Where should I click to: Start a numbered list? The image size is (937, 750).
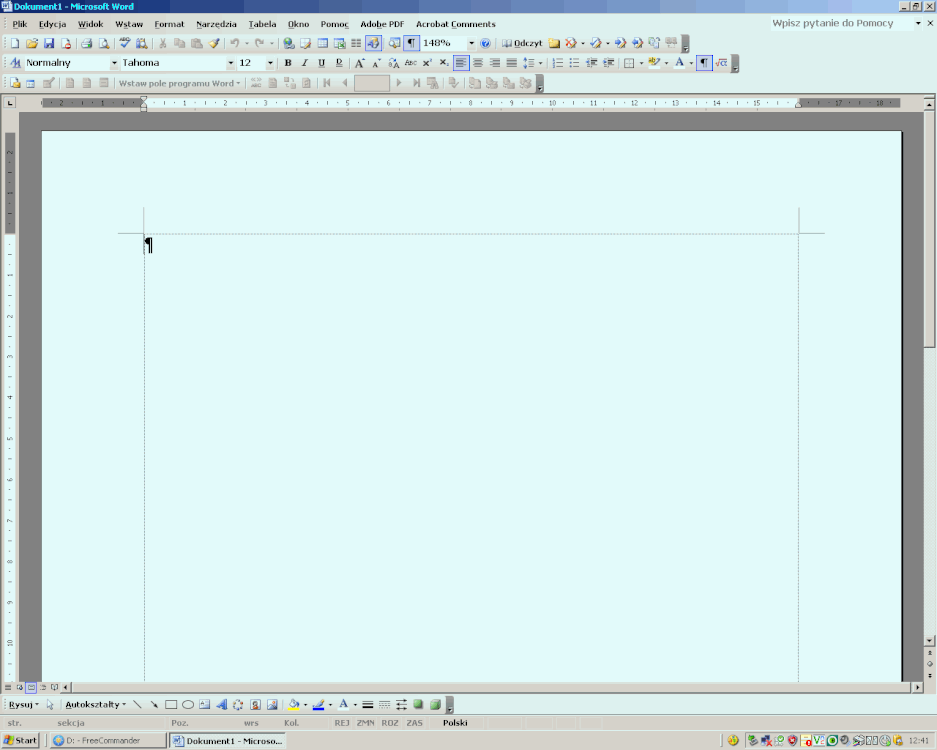click(558, 63)
